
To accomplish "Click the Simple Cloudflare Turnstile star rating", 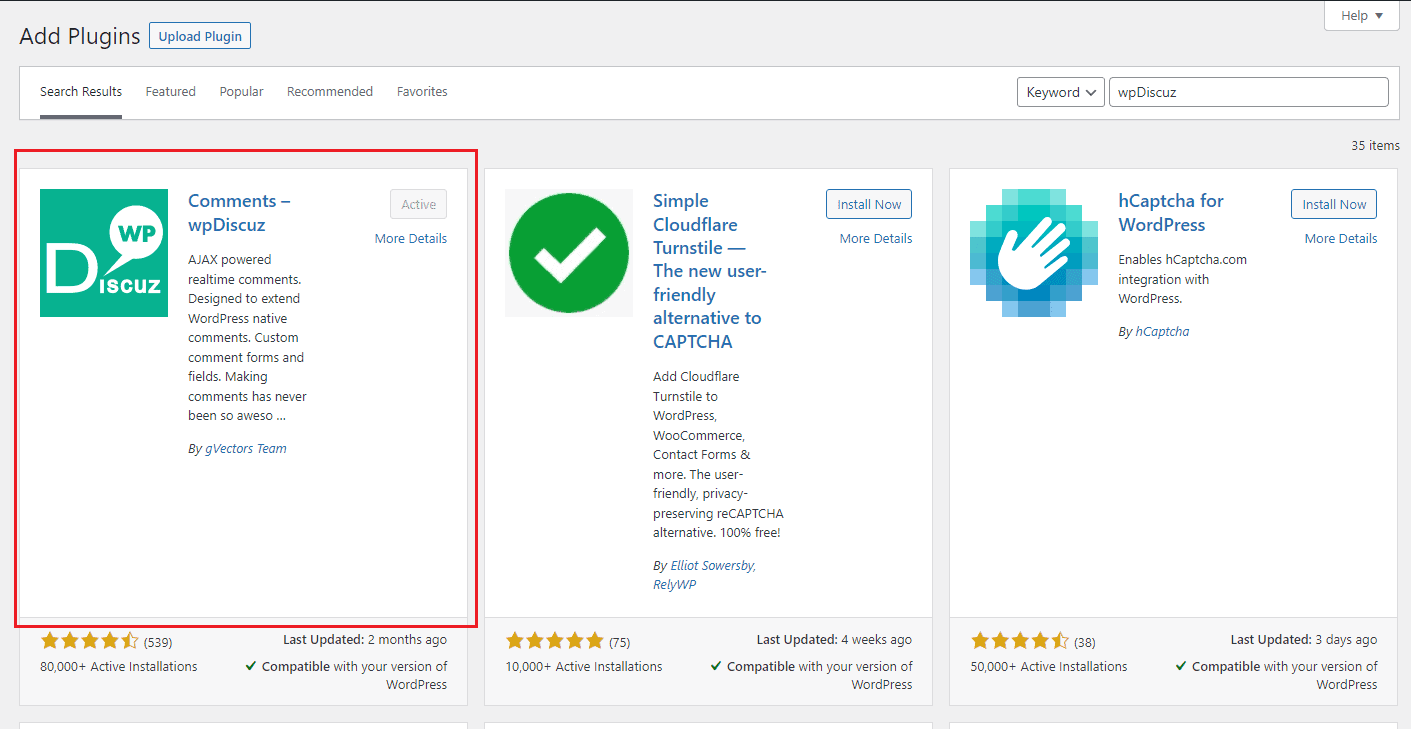I will 555,641.
